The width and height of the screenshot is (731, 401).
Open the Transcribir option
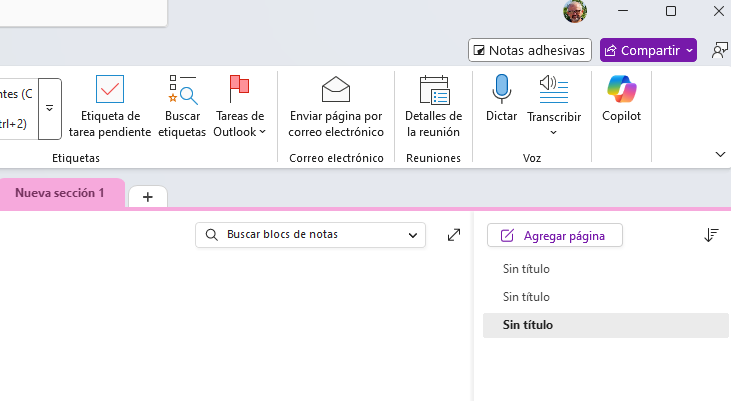tap(553, 105)
